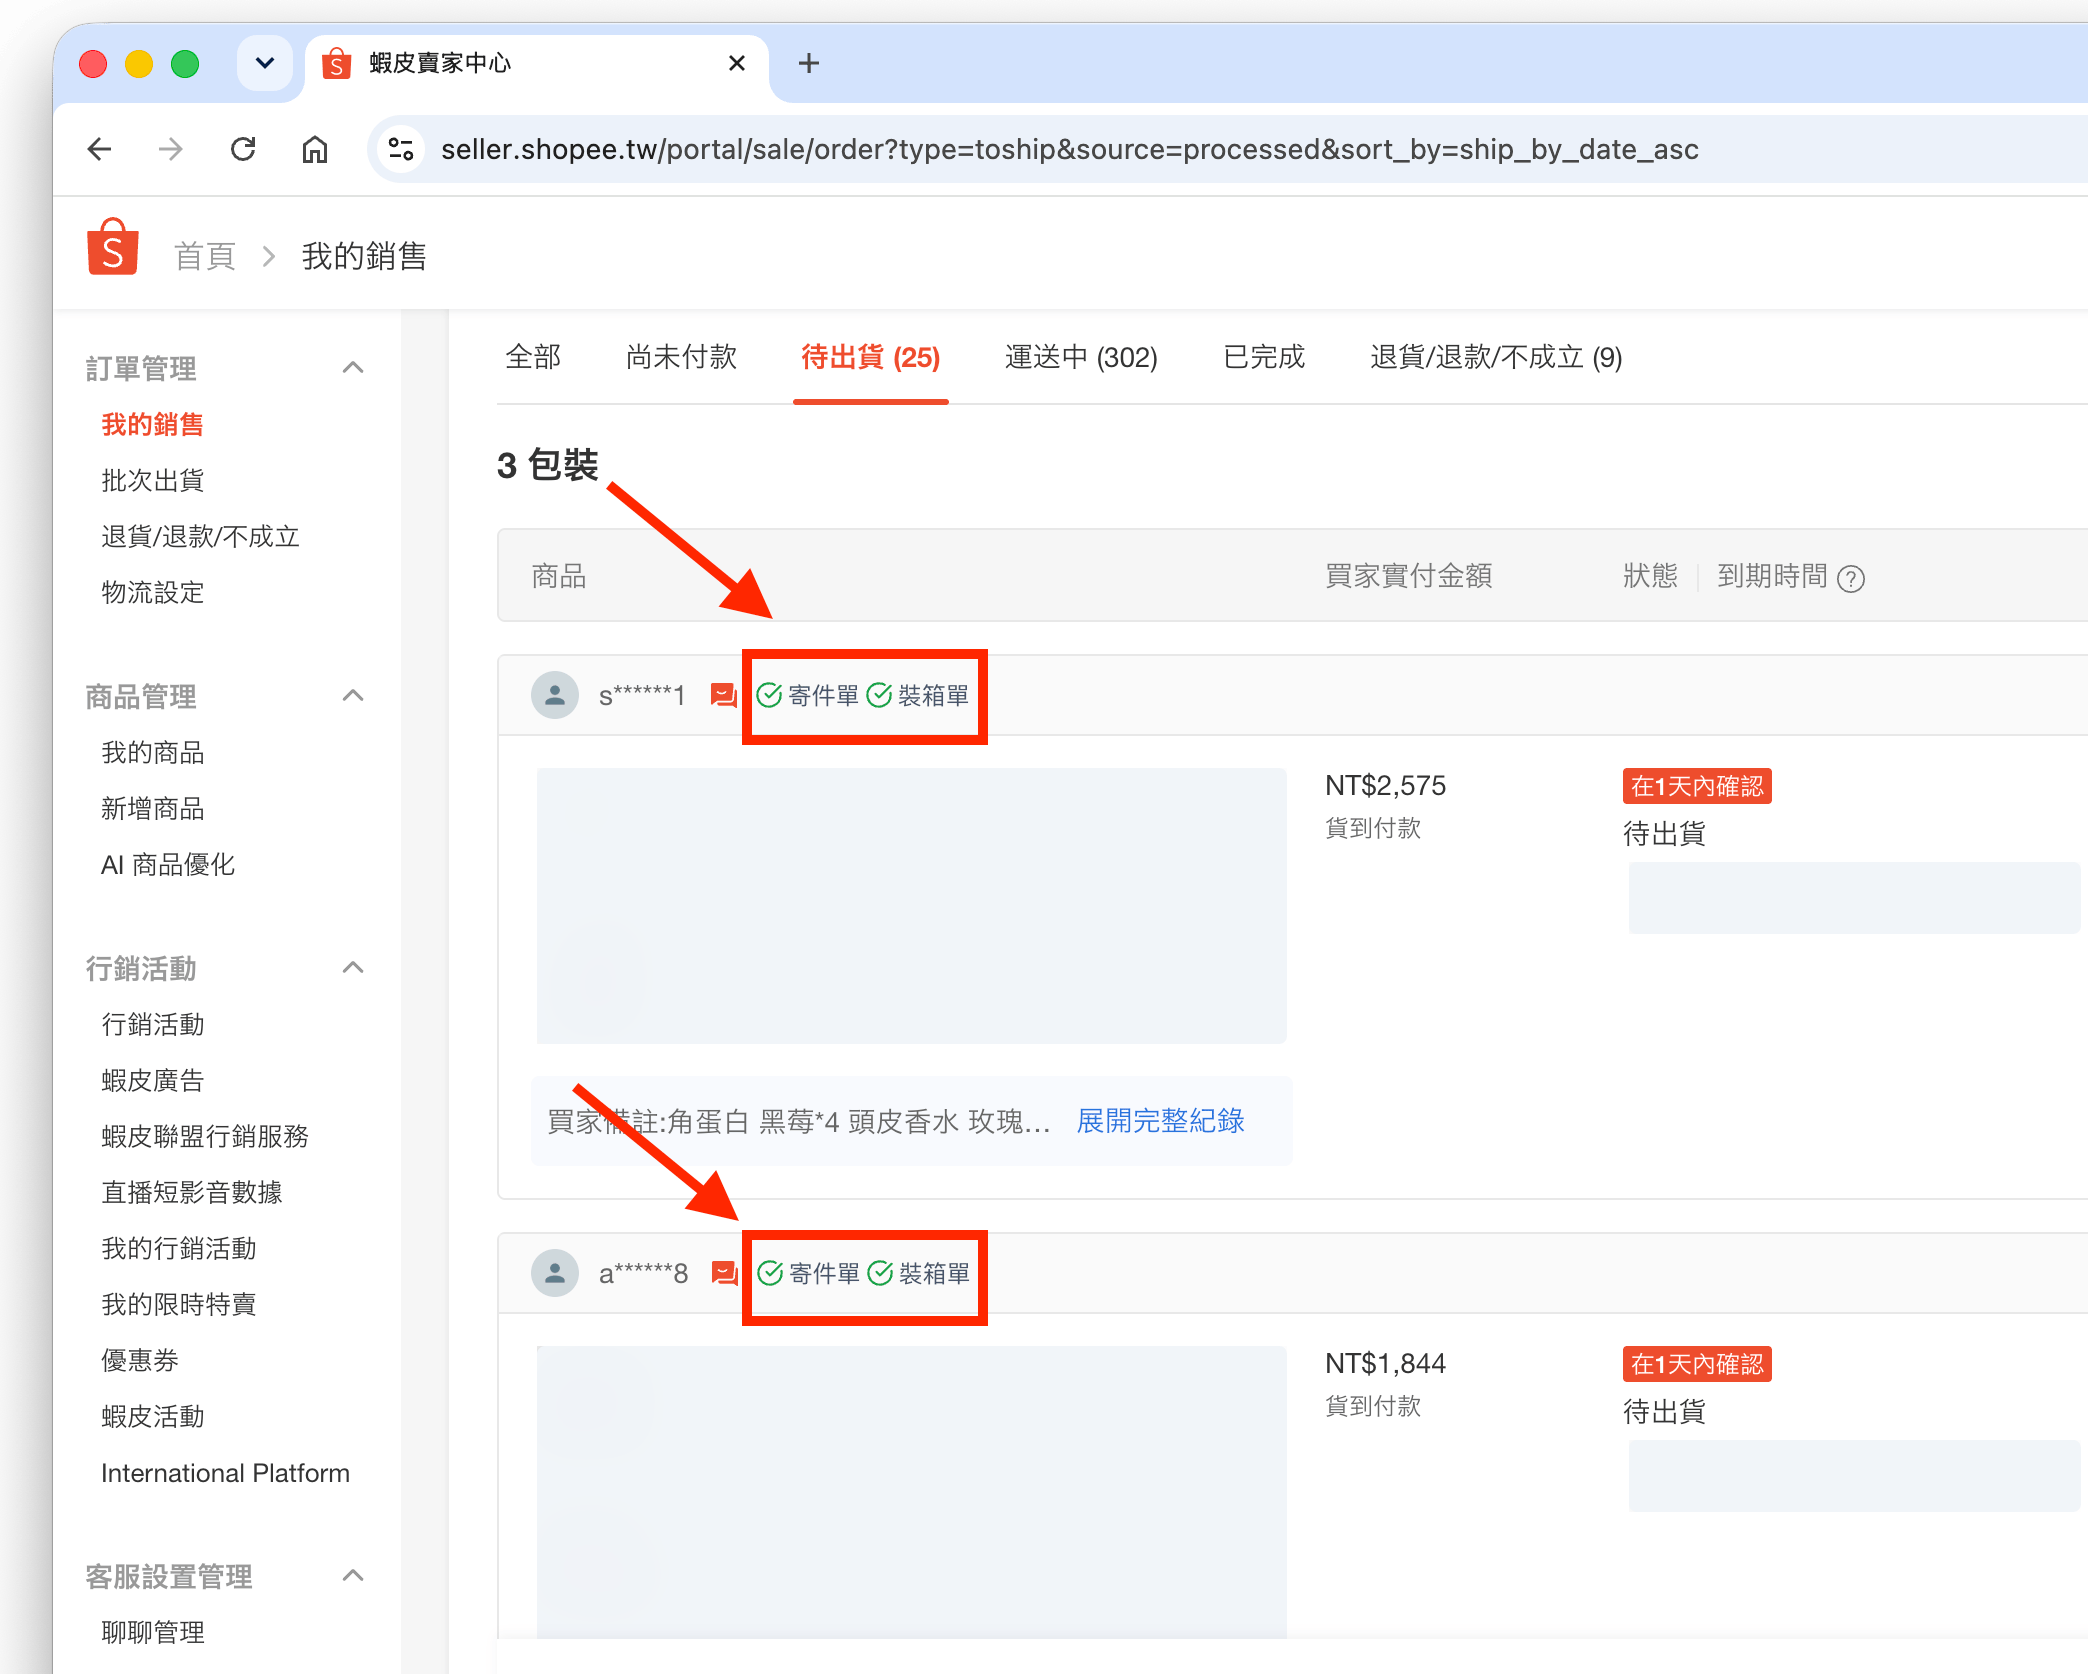Click the browser address bar URL
Viewport: 2088px width, 1674px height.
point(1069,150)
